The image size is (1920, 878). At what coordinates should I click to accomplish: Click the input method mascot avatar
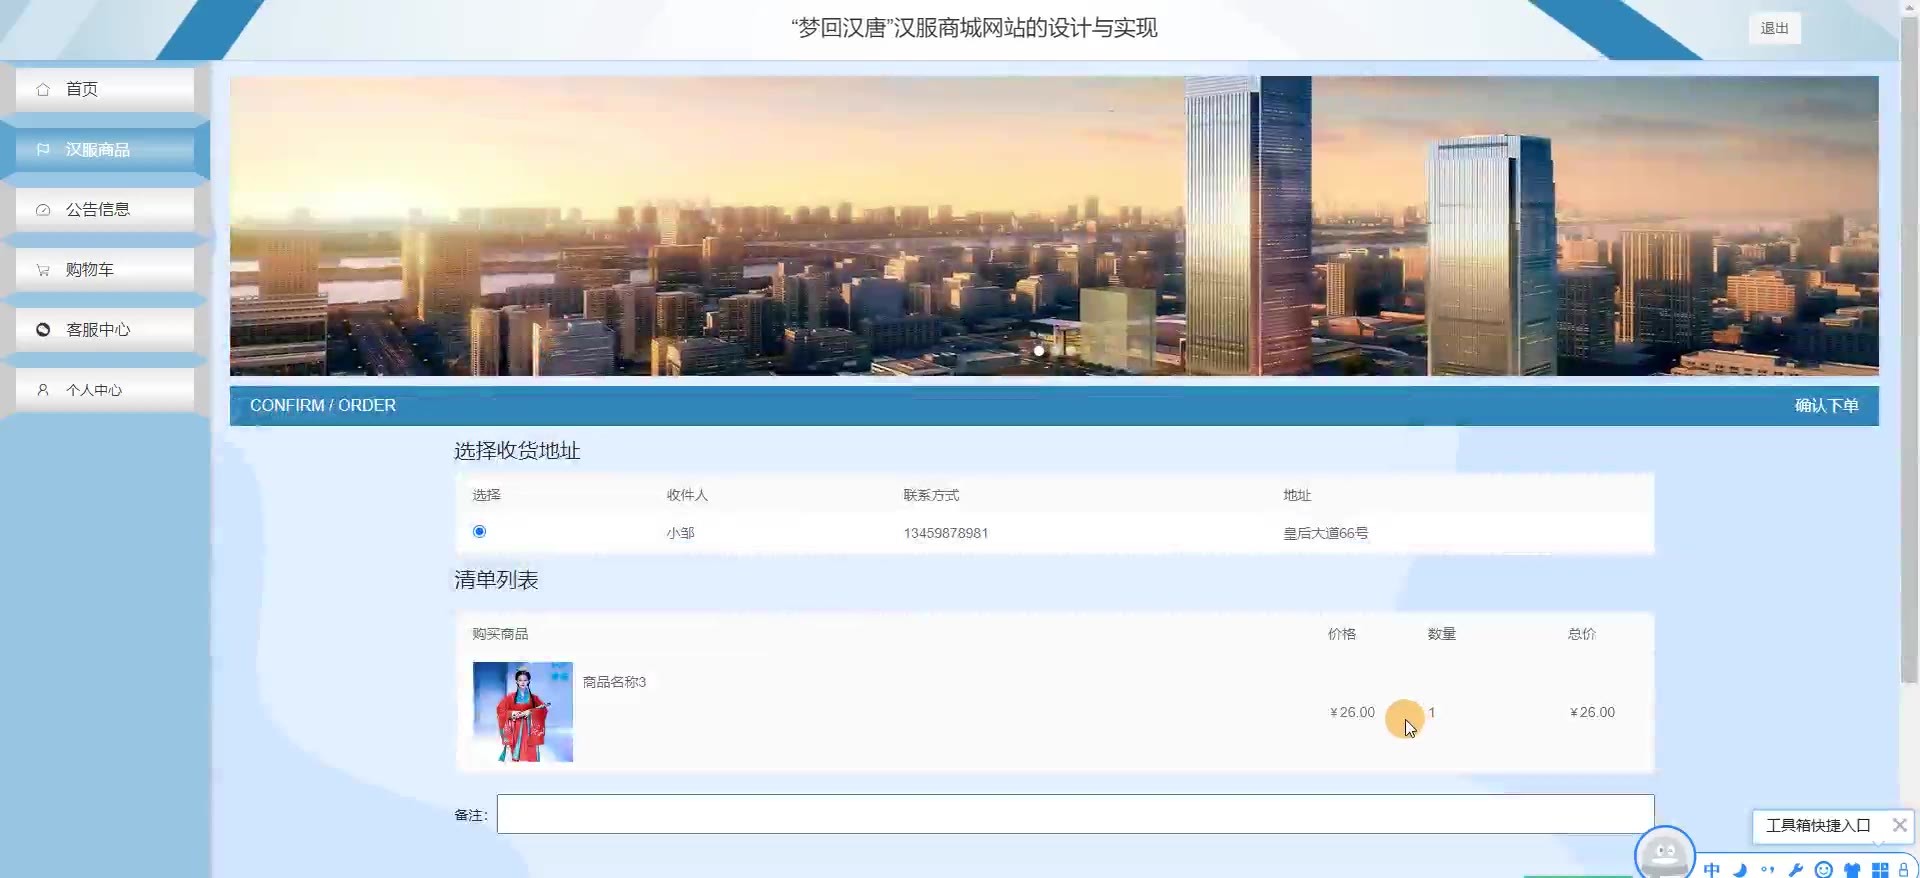(1665, 853)
